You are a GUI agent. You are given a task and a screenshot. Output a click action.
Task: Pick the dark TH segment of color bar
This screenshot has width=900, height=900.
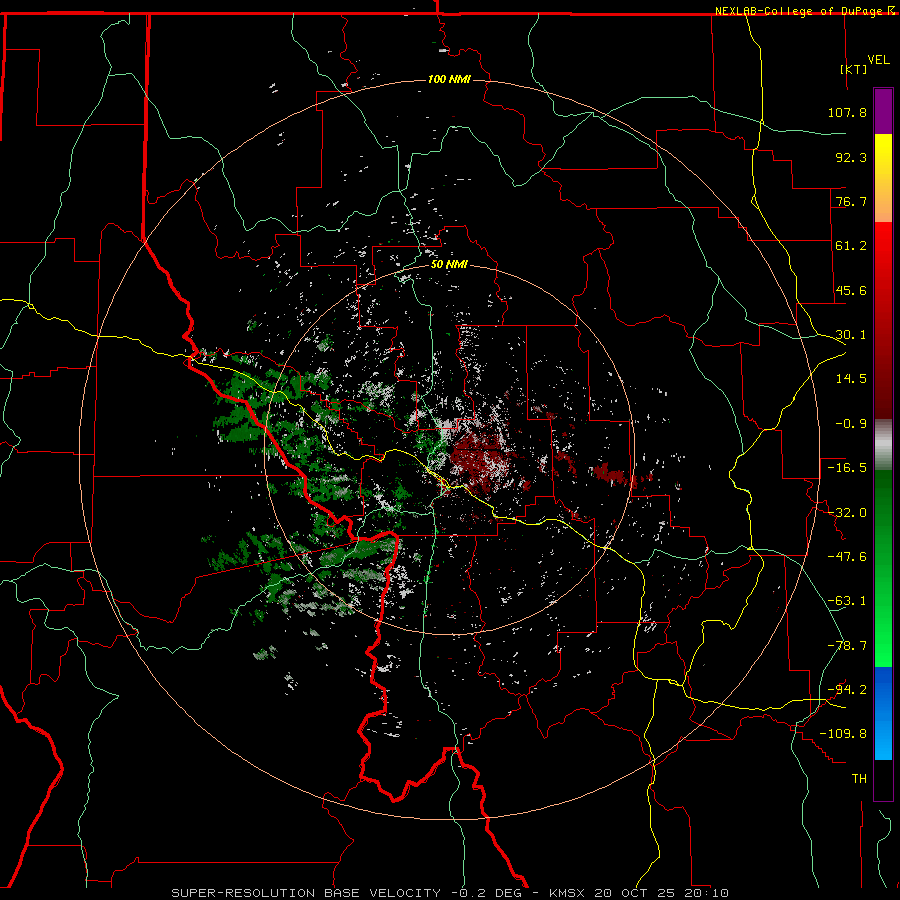[883, 780]
